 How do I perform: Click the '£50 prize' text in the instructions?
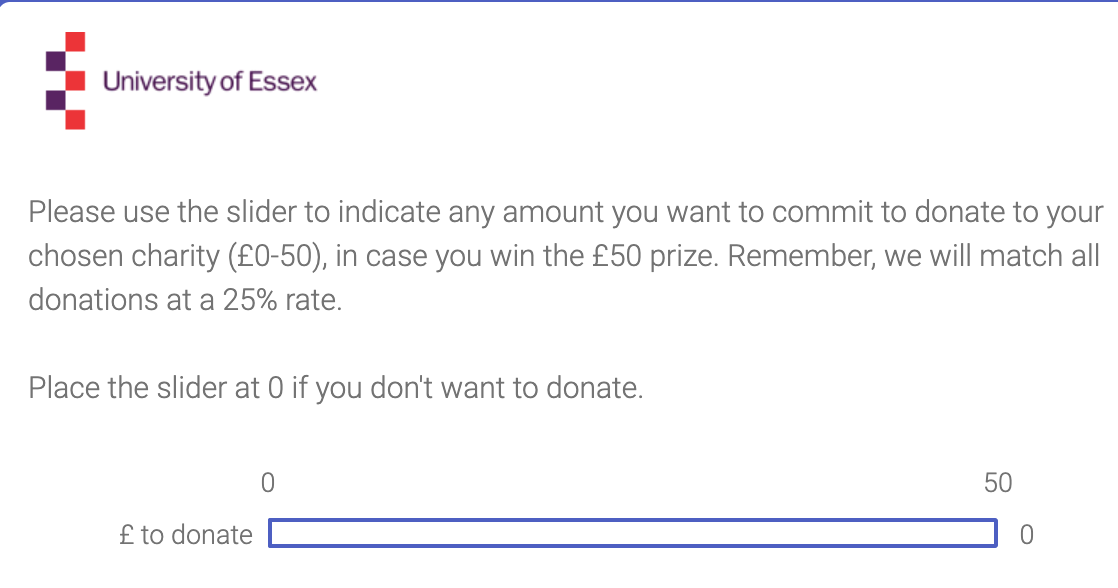tap(655, 256)
